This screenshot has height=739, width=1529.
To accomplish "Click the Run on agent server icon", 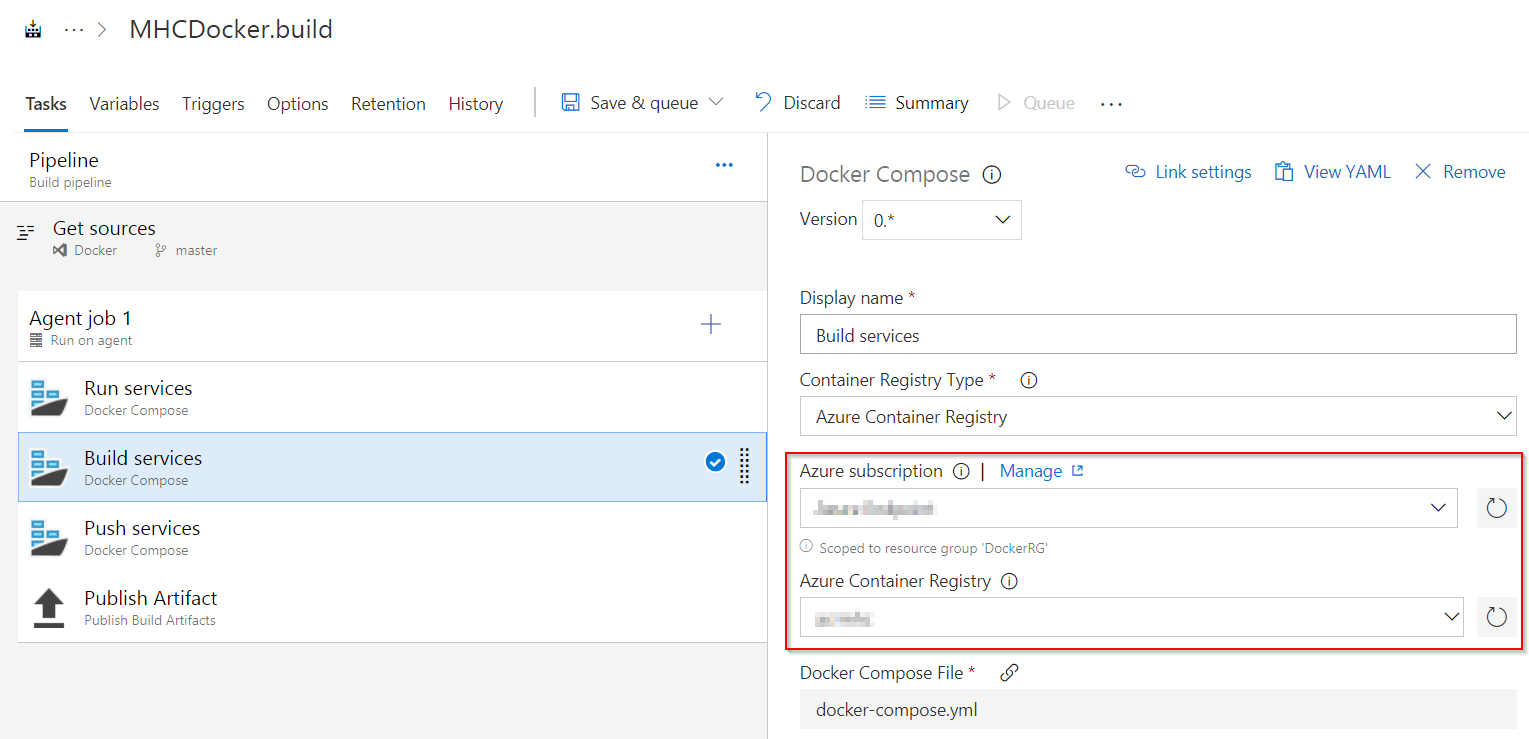I will [36, 340].
